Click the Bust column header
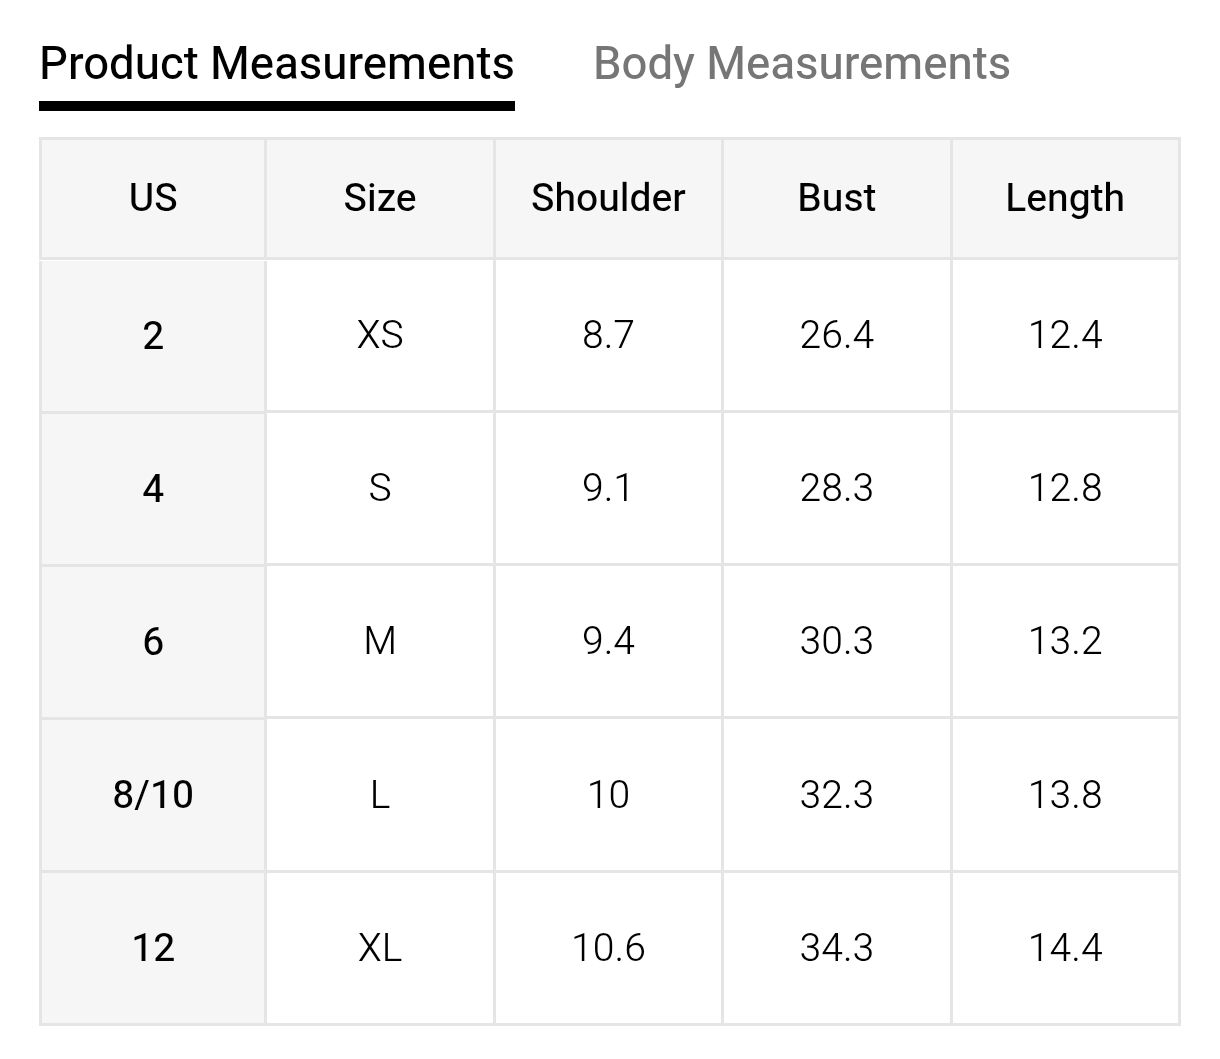Viewport: 1220px width, 1059px height. pos(837,198)
